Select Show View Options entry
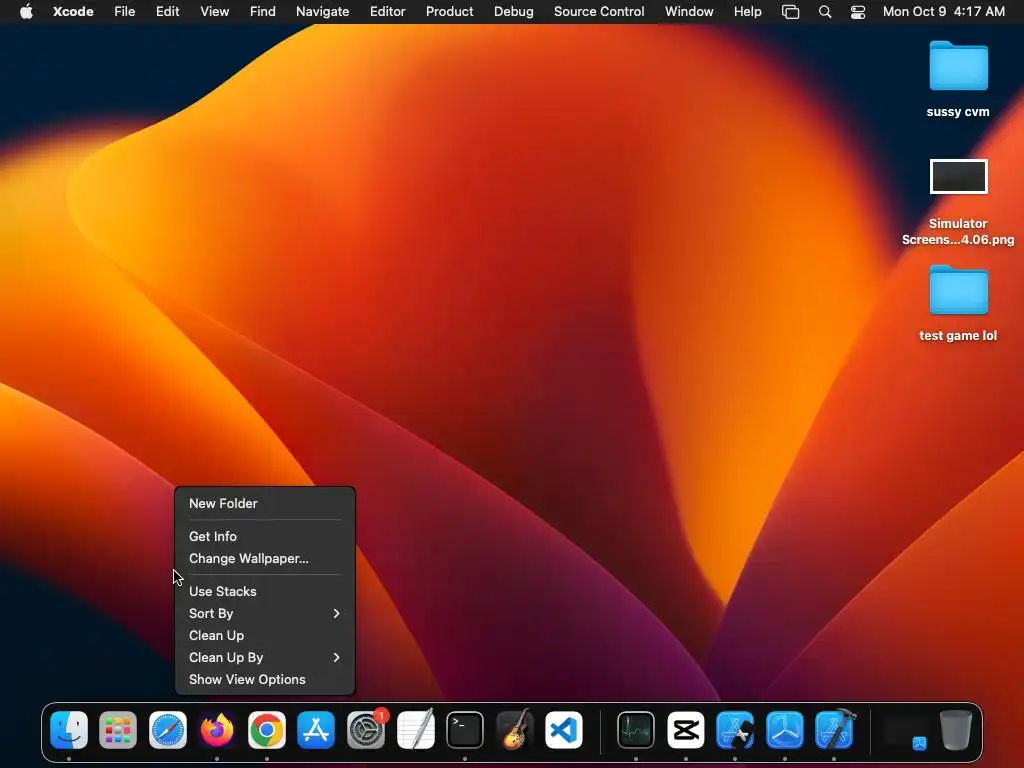Image resolution: width=1024 pixels, height=768 pixels. (265, 680)
